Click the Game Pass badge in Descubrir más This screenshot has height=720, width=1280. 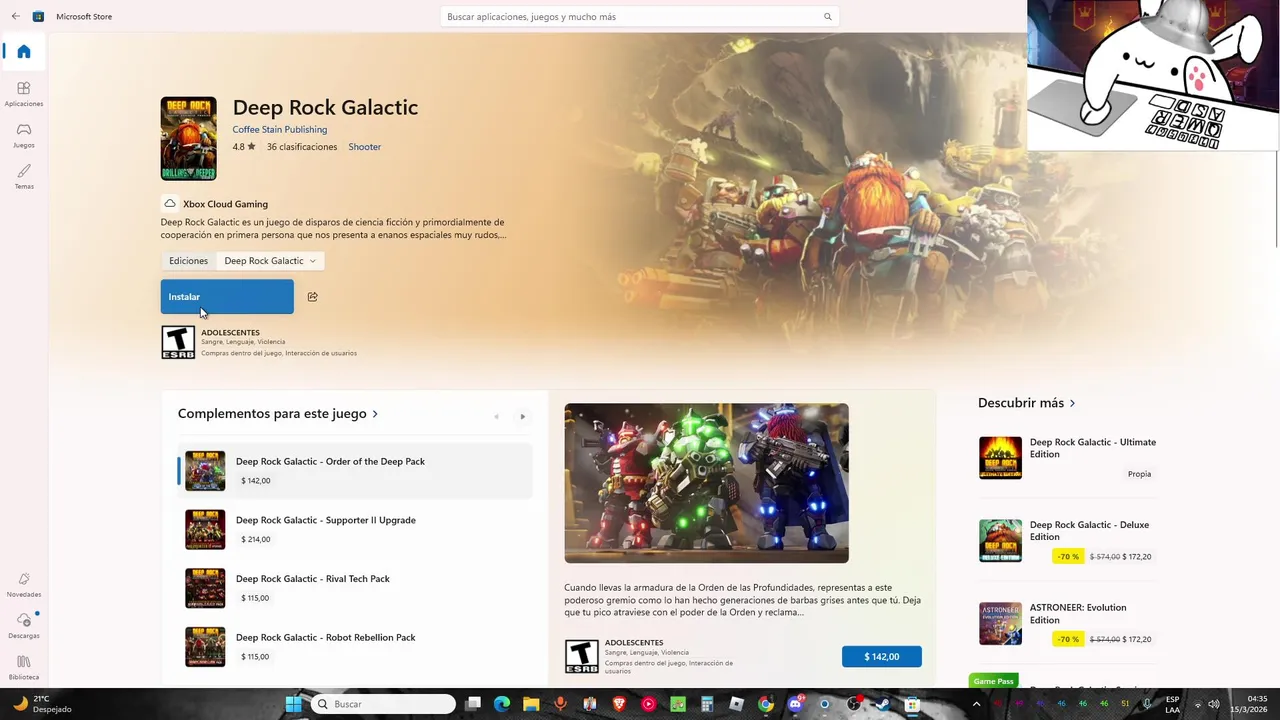994,681
